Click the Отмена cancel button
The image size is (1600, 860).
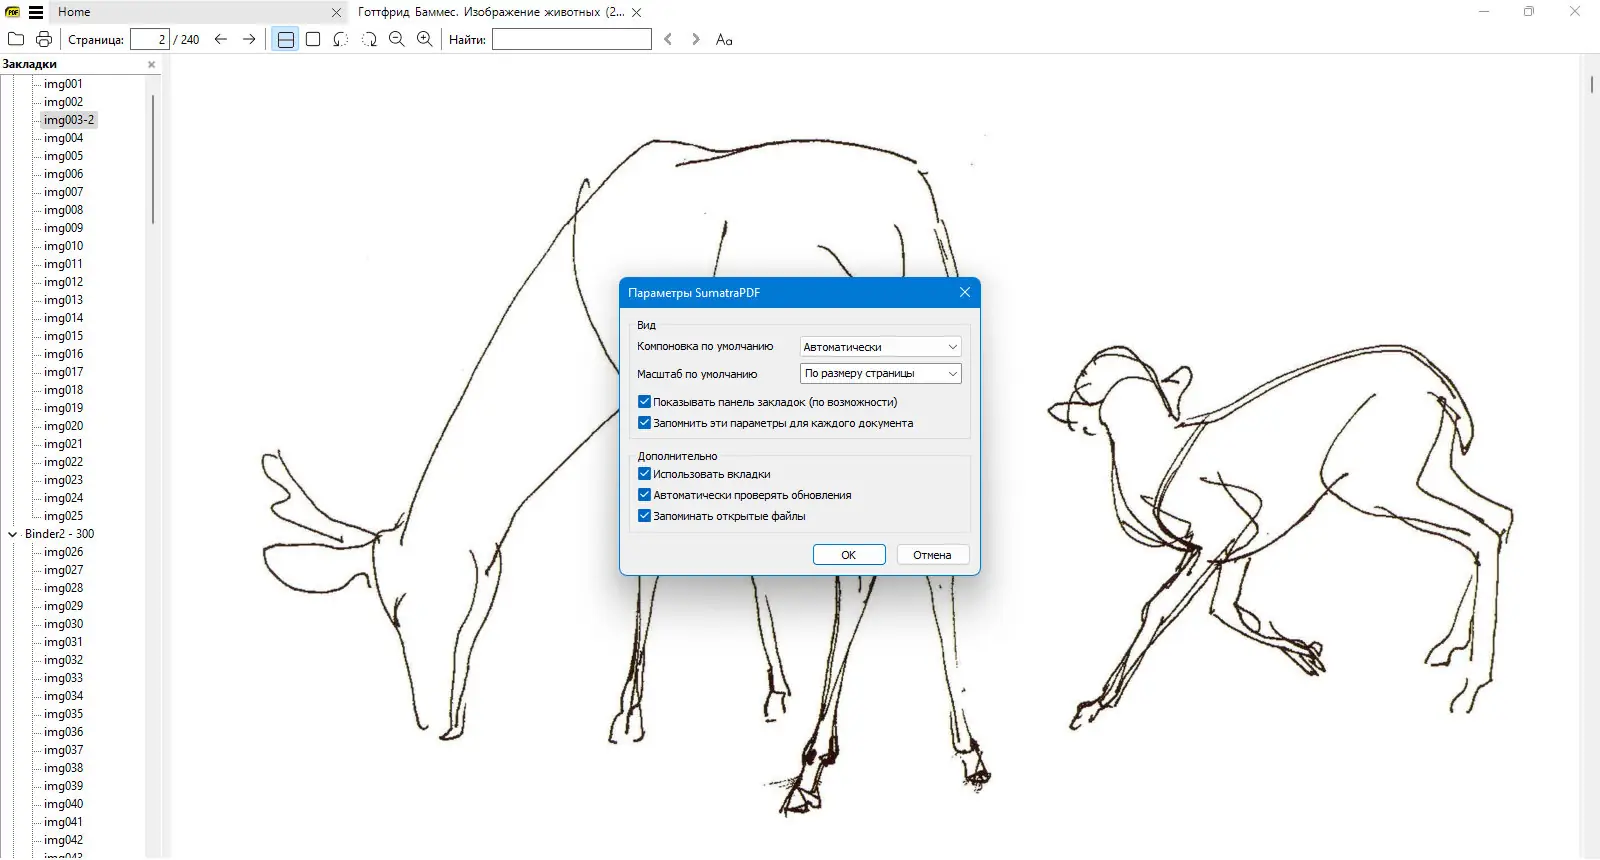click(932, 555)
